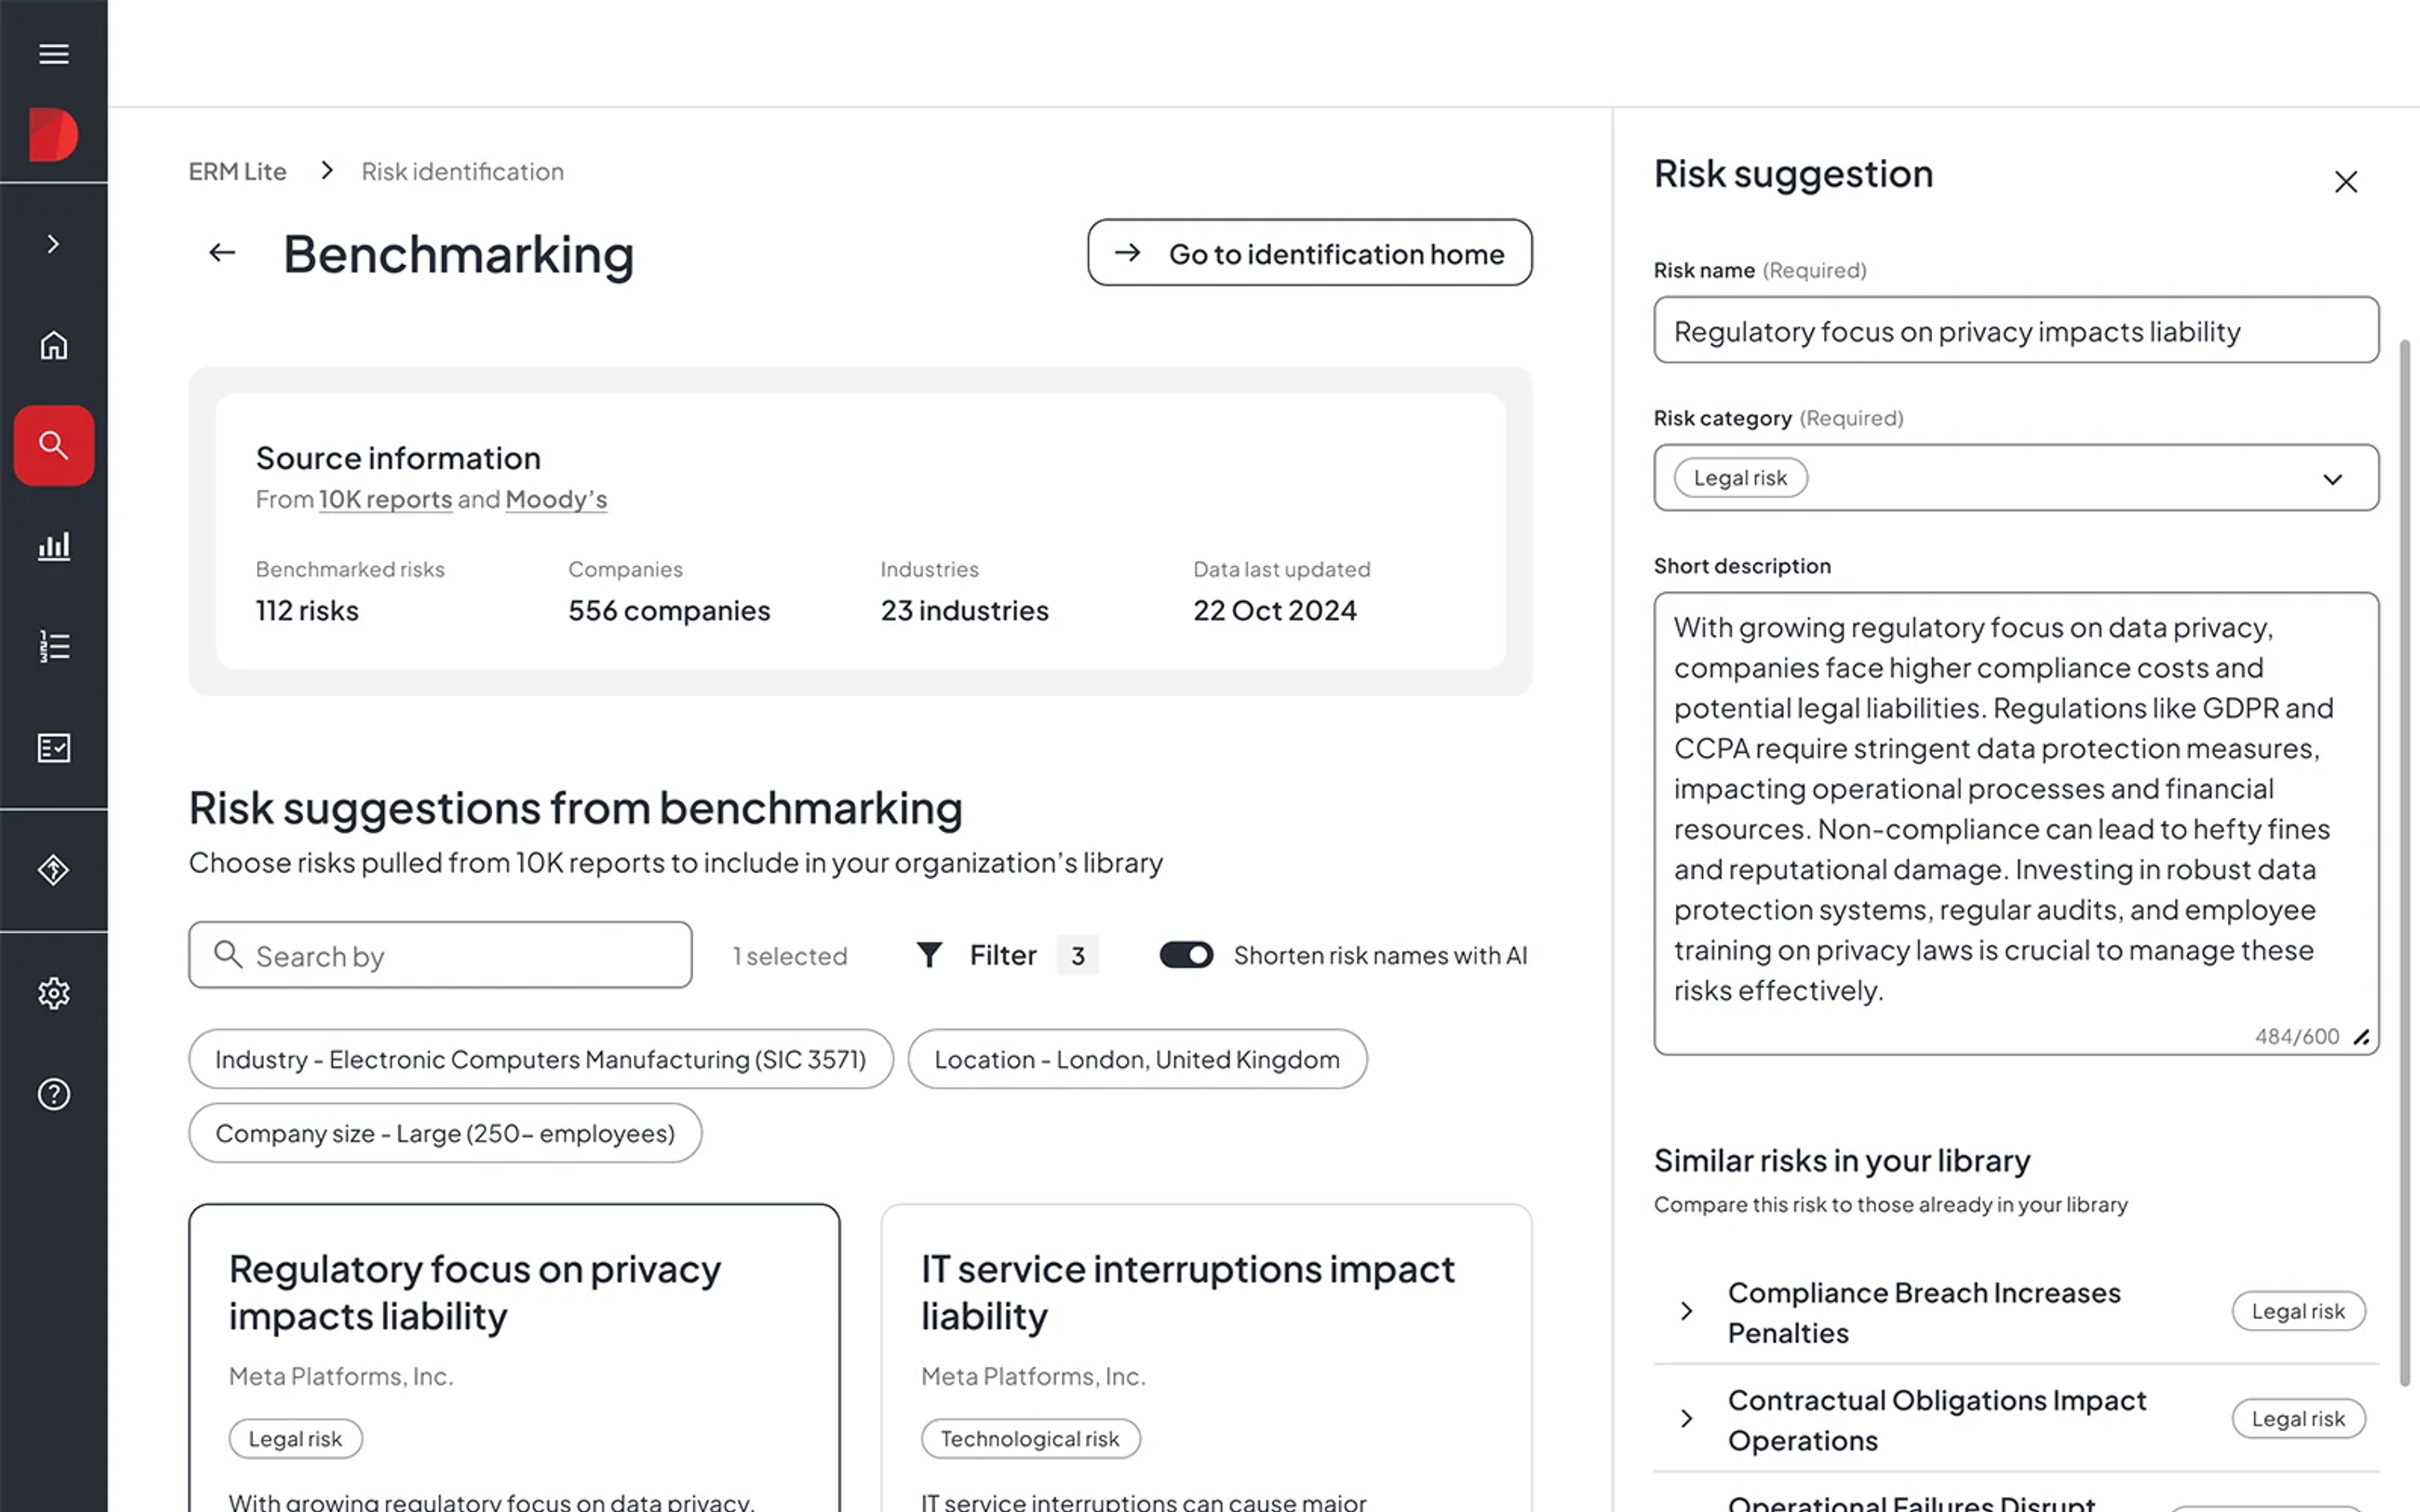Open the Settings gear icon

pyautogui.click(x=53, y=993)
